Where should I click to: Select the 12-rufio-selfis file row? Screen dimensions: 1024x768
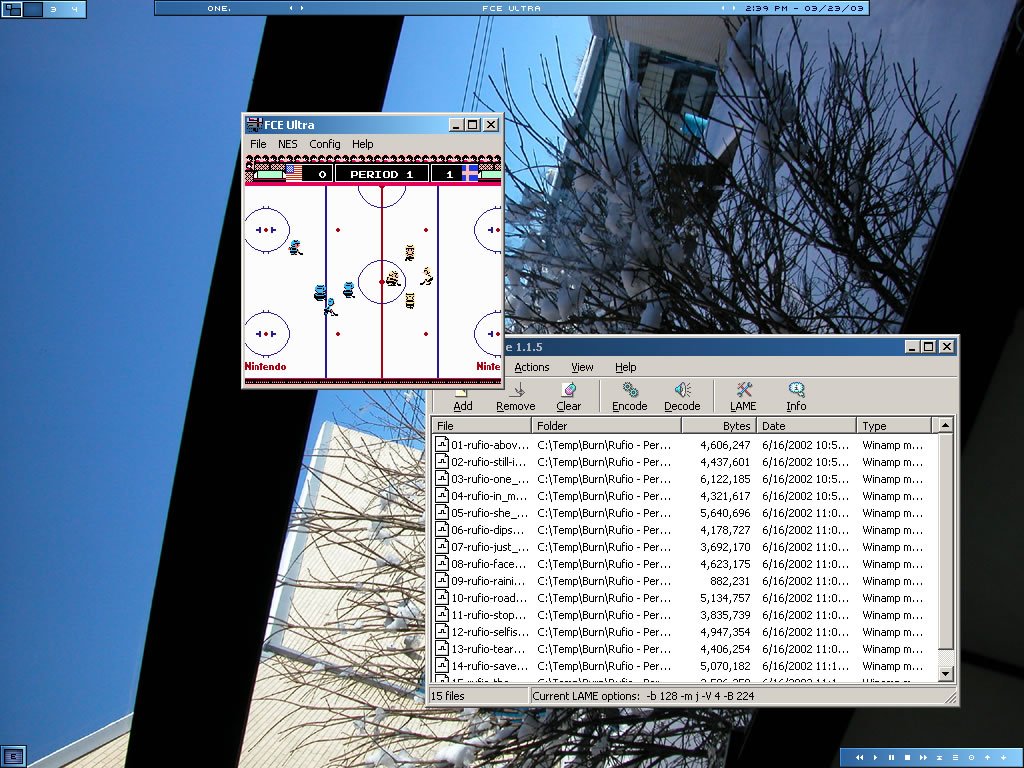point(684,632)
